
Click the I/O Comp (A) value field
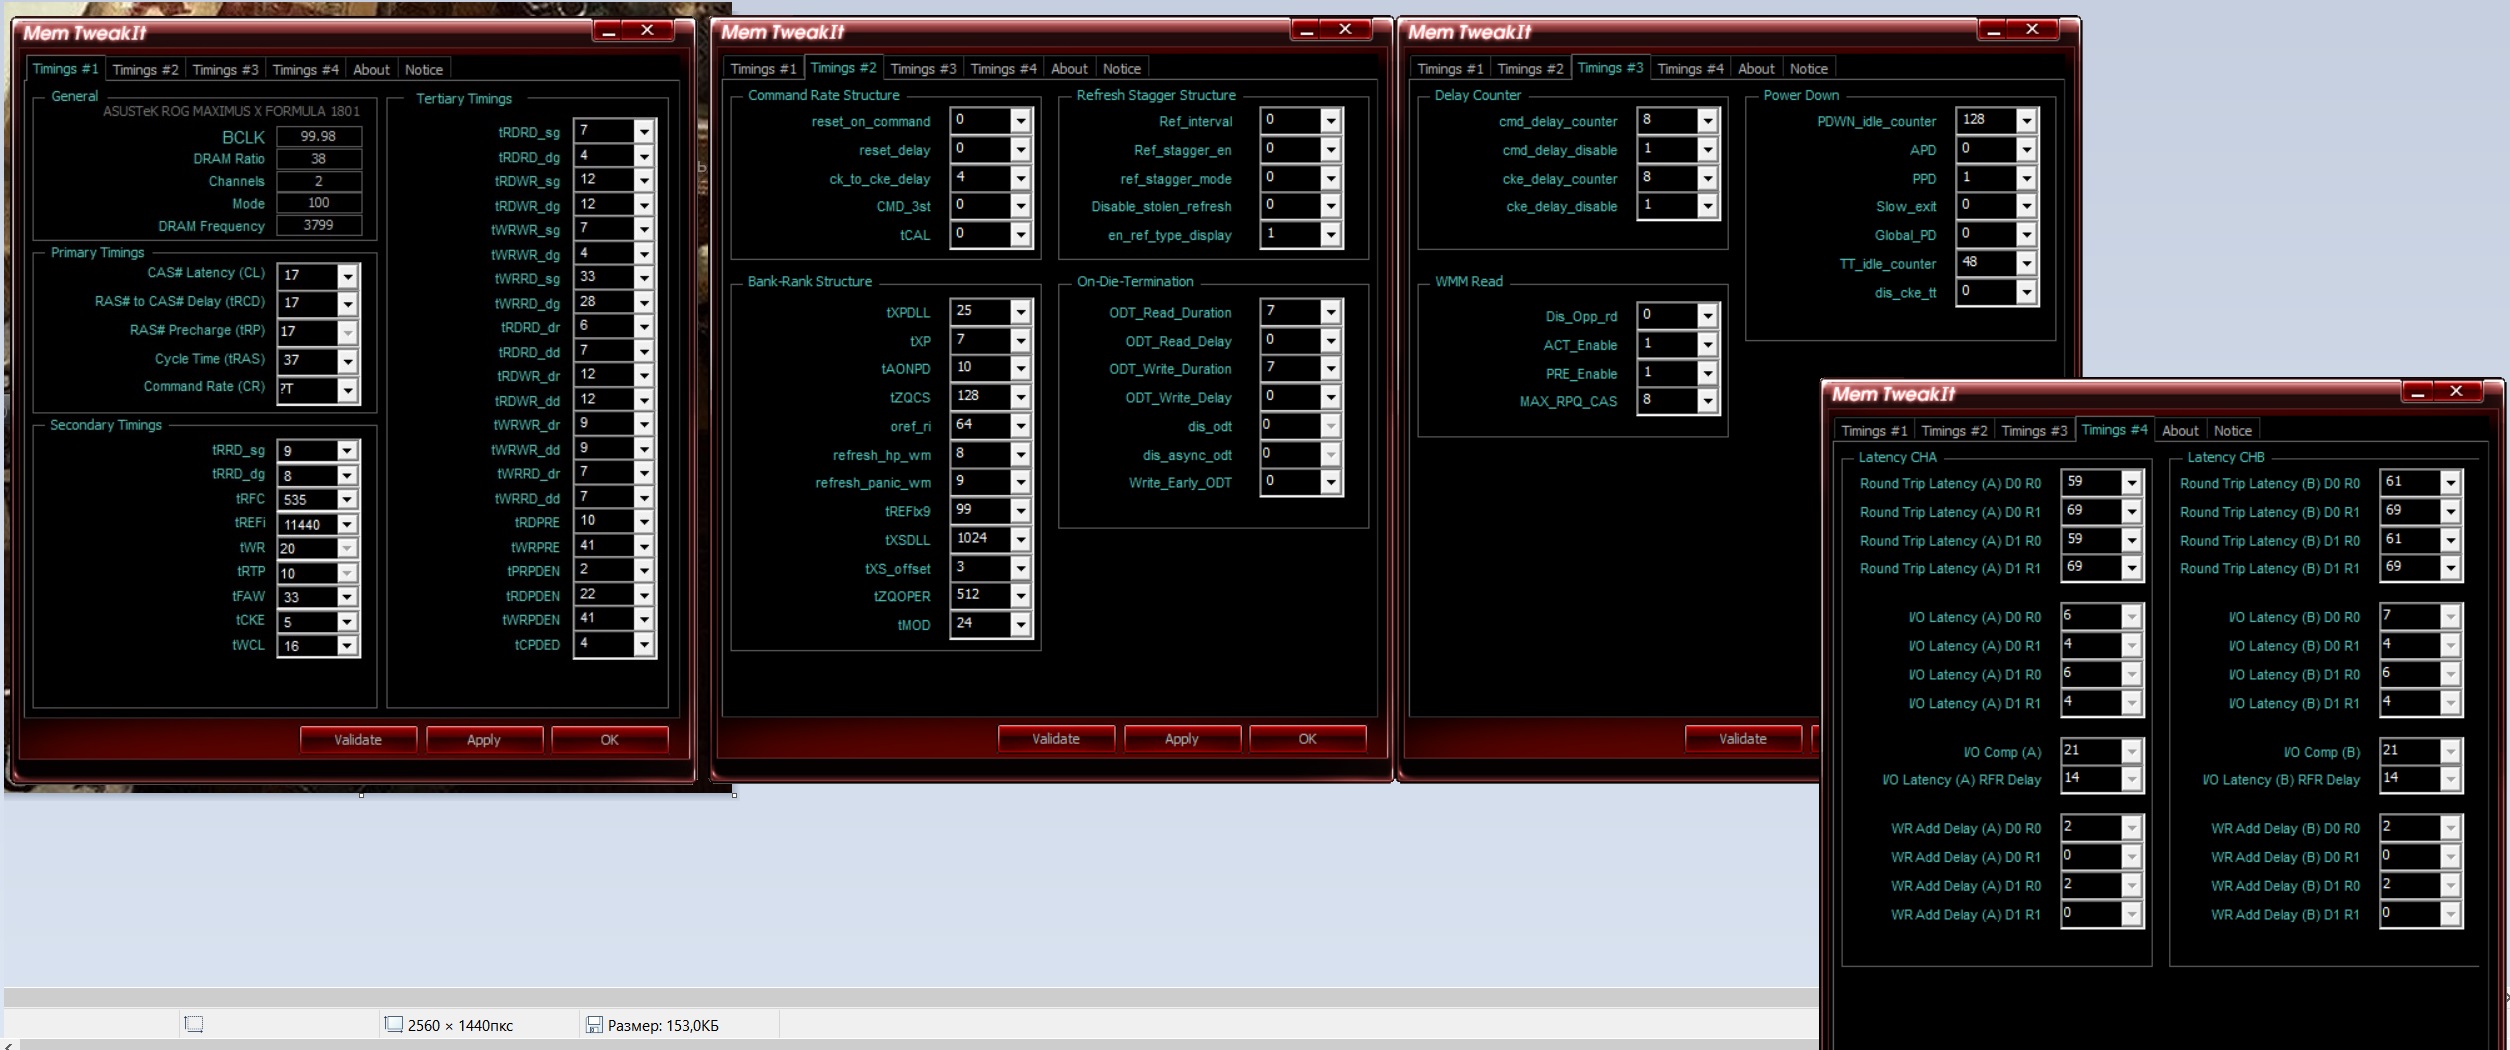click(x=2102, y=751)
